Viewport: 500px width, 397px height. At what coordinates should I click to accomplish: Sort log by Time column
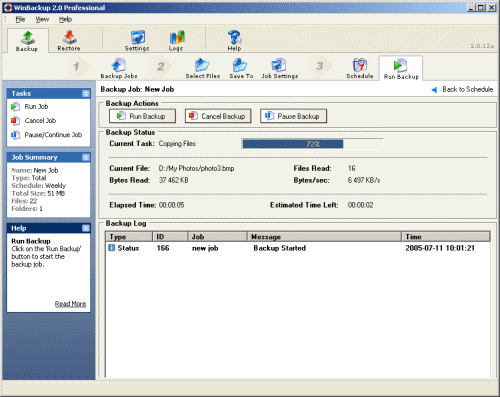(x=446, y=237)
